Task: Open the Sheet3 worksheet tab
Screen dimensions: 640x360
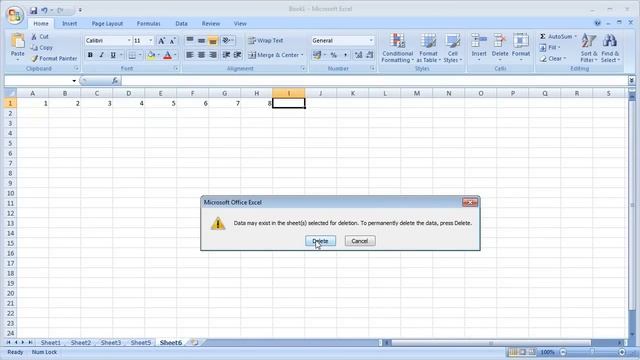Action: click(x=111, y=342)
